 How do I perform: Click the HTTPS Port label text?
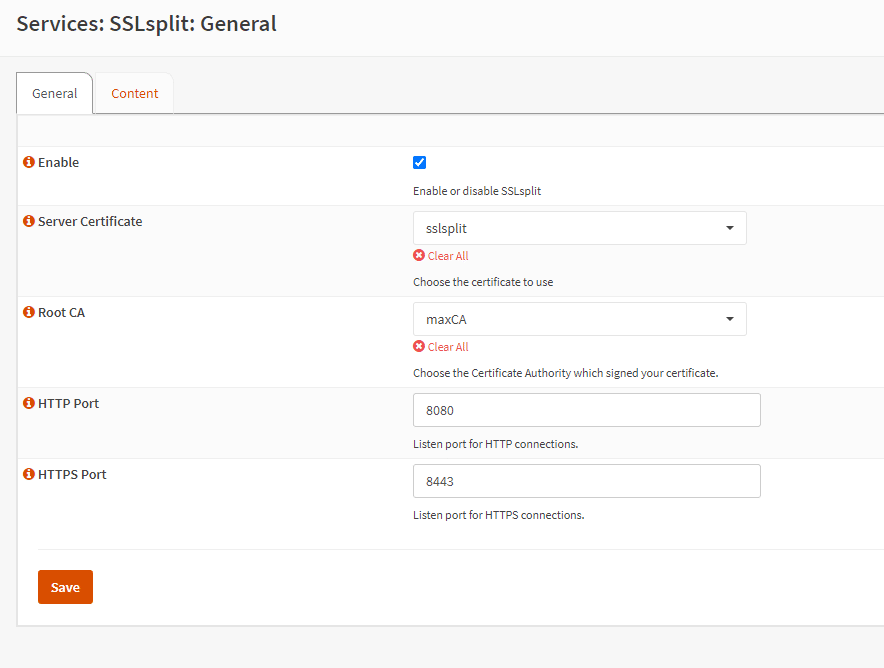pyautogui.click(x=72, y=474)
